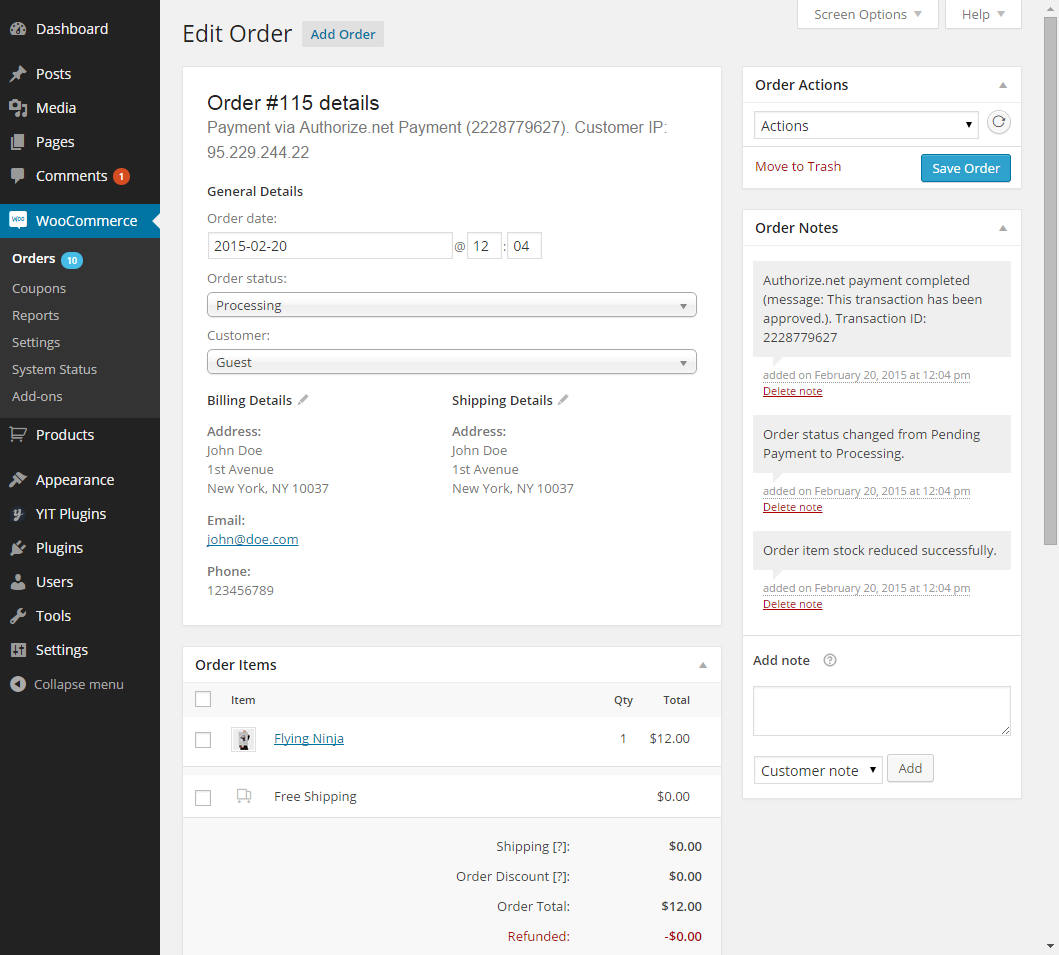Click the apply order action refresh icon
Screen dimensions: 1059x955
tap(998, 123)
